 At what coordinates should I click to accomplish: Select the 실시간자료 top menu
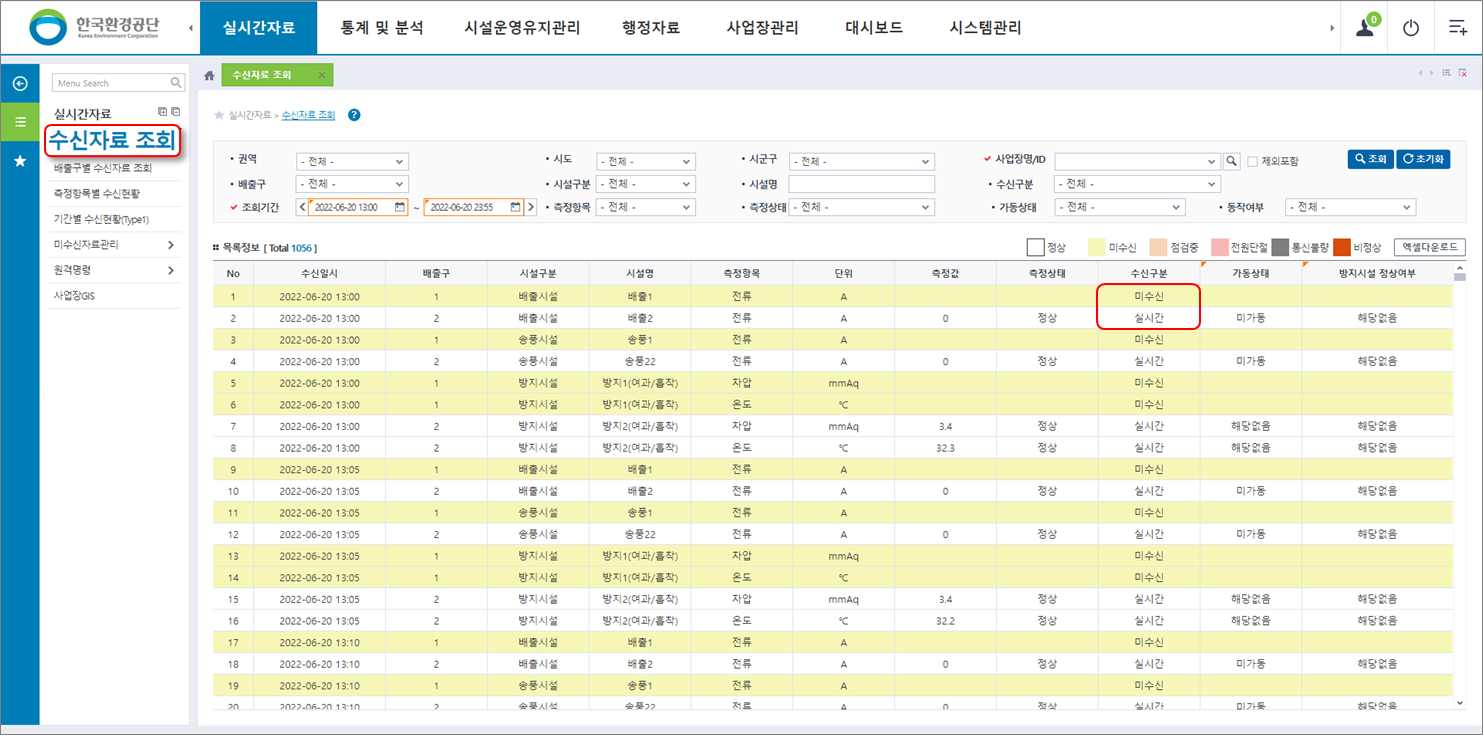pos(259,28)
